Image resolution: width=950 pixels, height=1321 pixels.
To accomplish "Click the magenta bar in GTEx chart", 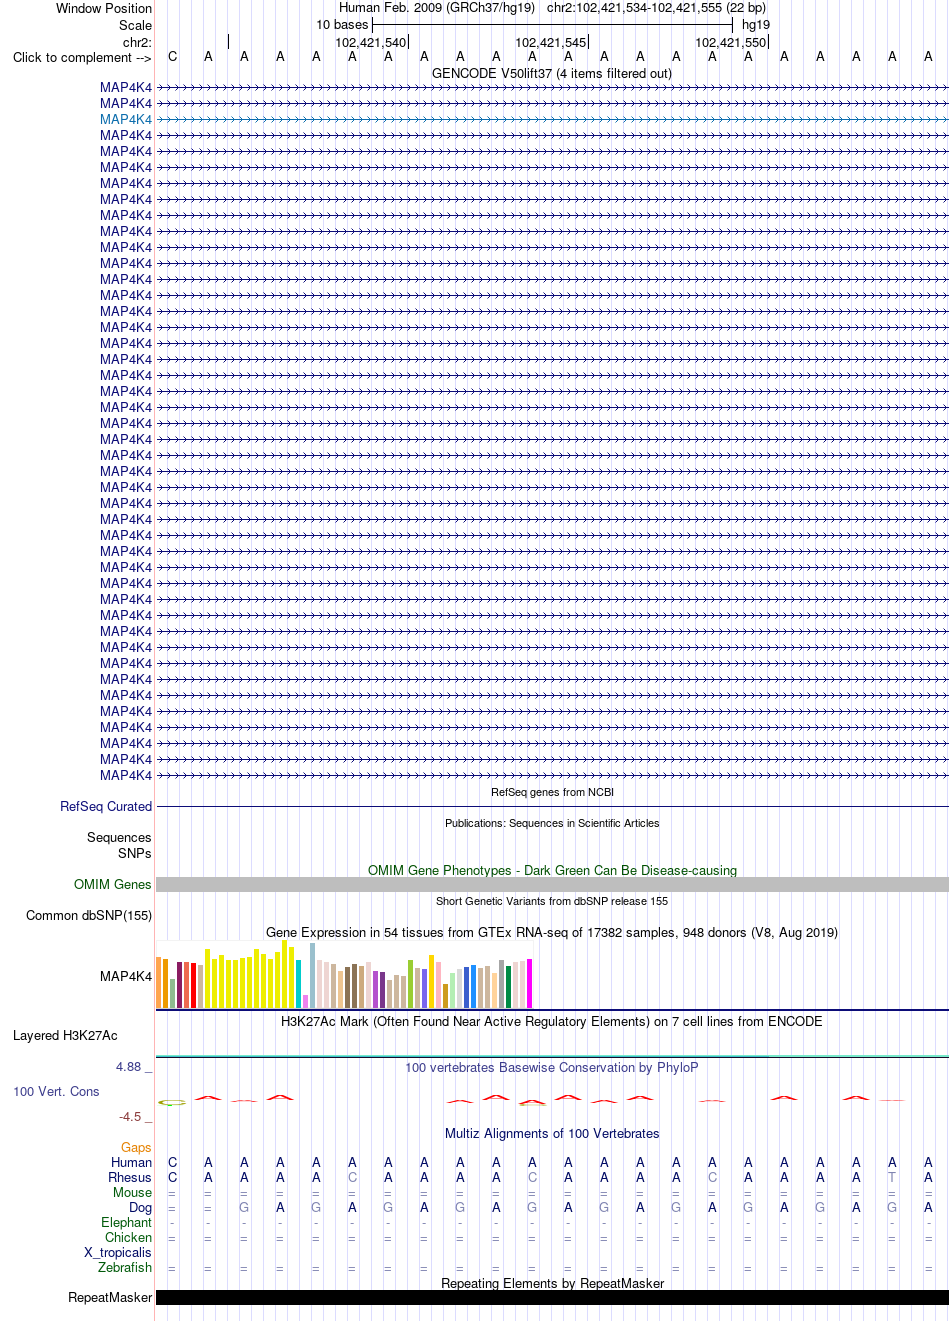I will [529, 983].
